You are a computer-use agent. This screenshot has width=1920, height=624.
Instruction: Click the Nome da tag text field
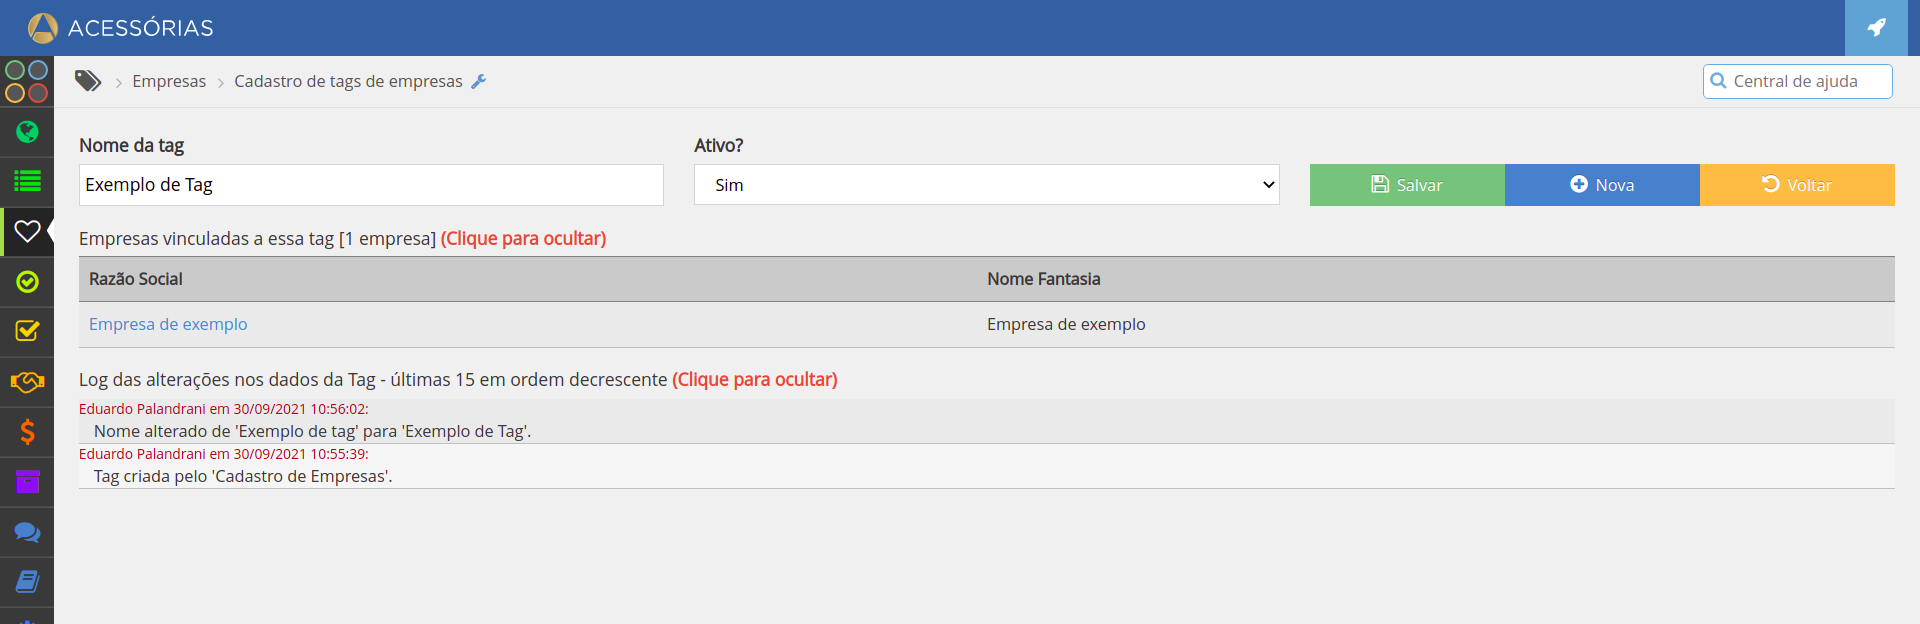(x=371, y=185)
